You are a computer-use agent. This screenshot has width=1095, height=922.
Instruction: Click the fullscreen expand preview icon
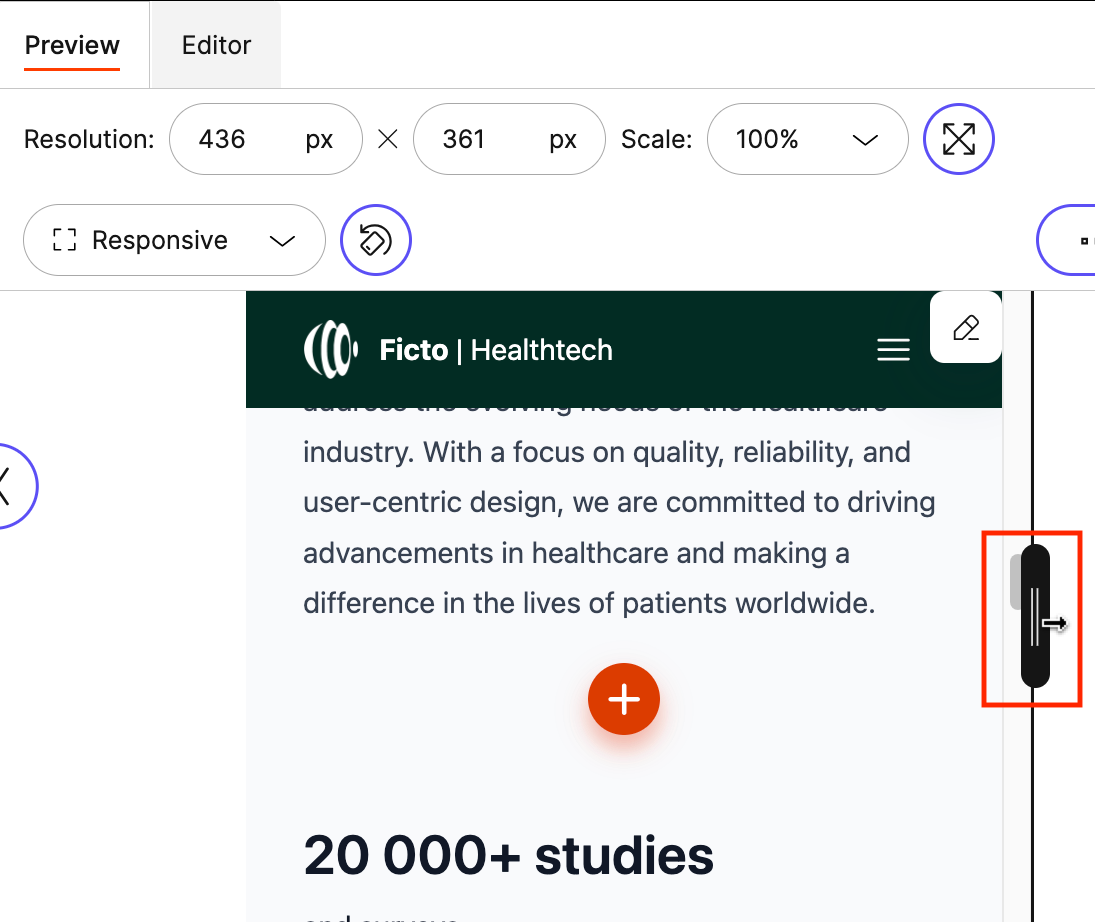point(958,139)
